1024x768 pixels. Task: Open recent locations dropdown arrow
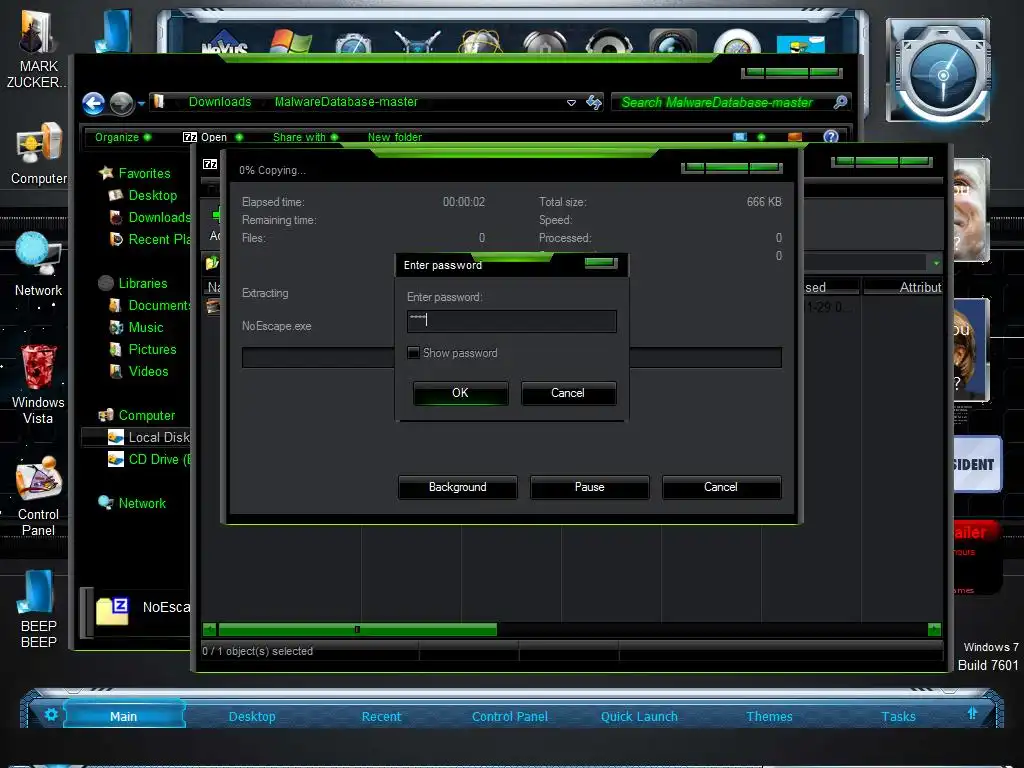coord(141,104)
